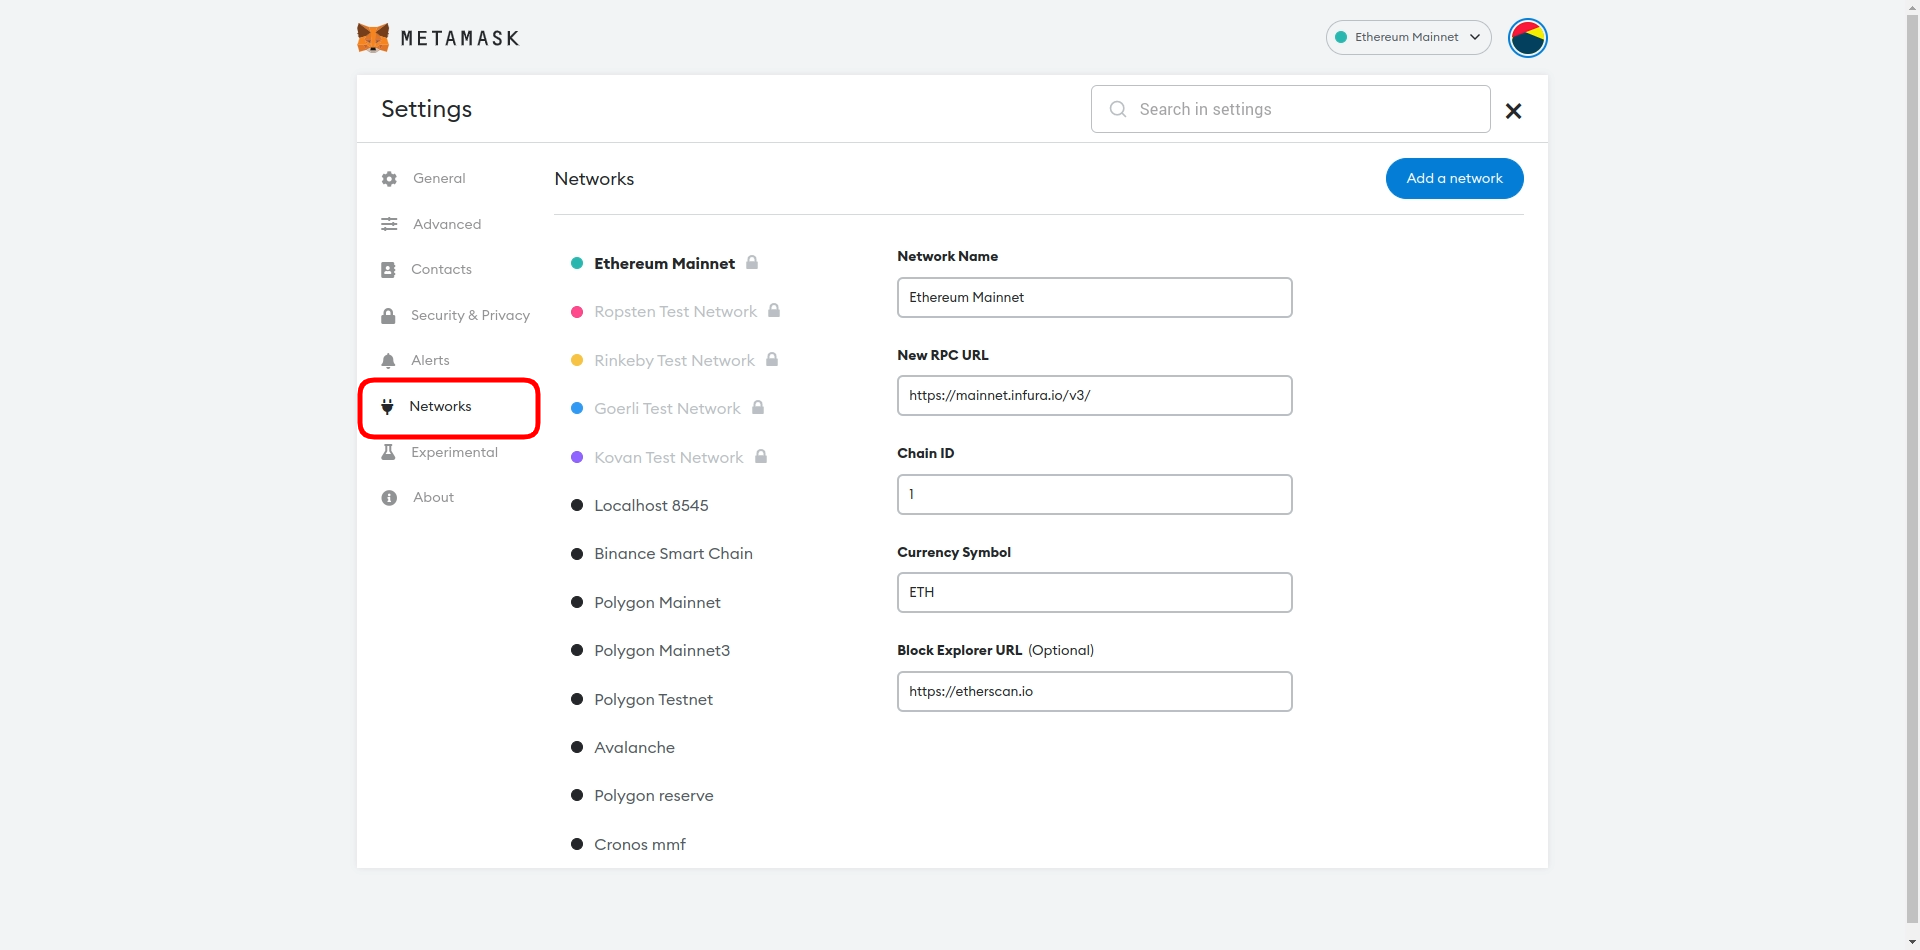The height and width of the screenshot is (950, 1920).
Task: Click lock icon beside Kovan Test Network
Action: [x=761, y=456]
